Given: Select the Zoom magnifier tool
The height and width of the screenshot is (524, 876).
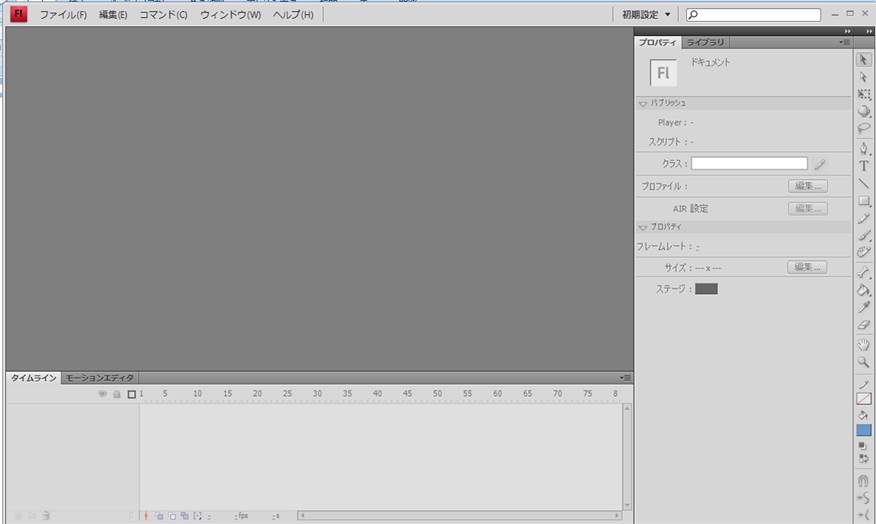Looking at the screenshot, I should pos(864,362).
